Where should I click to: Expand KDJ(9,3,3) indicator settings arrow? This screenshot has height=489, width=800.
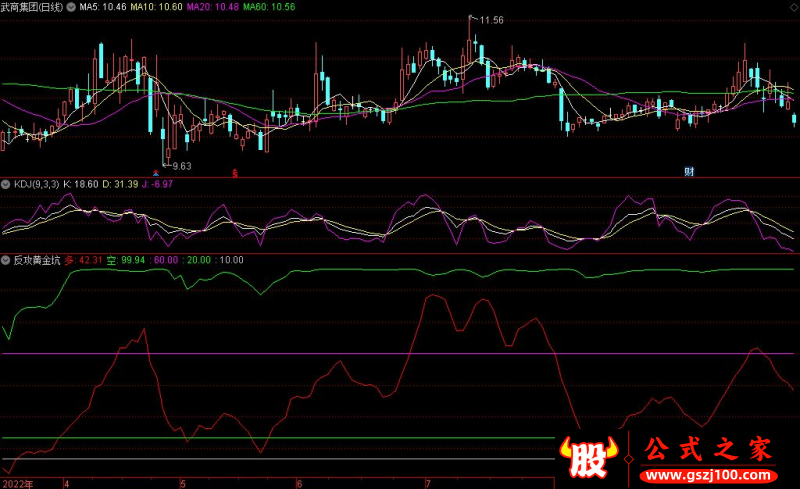point(6,184)
